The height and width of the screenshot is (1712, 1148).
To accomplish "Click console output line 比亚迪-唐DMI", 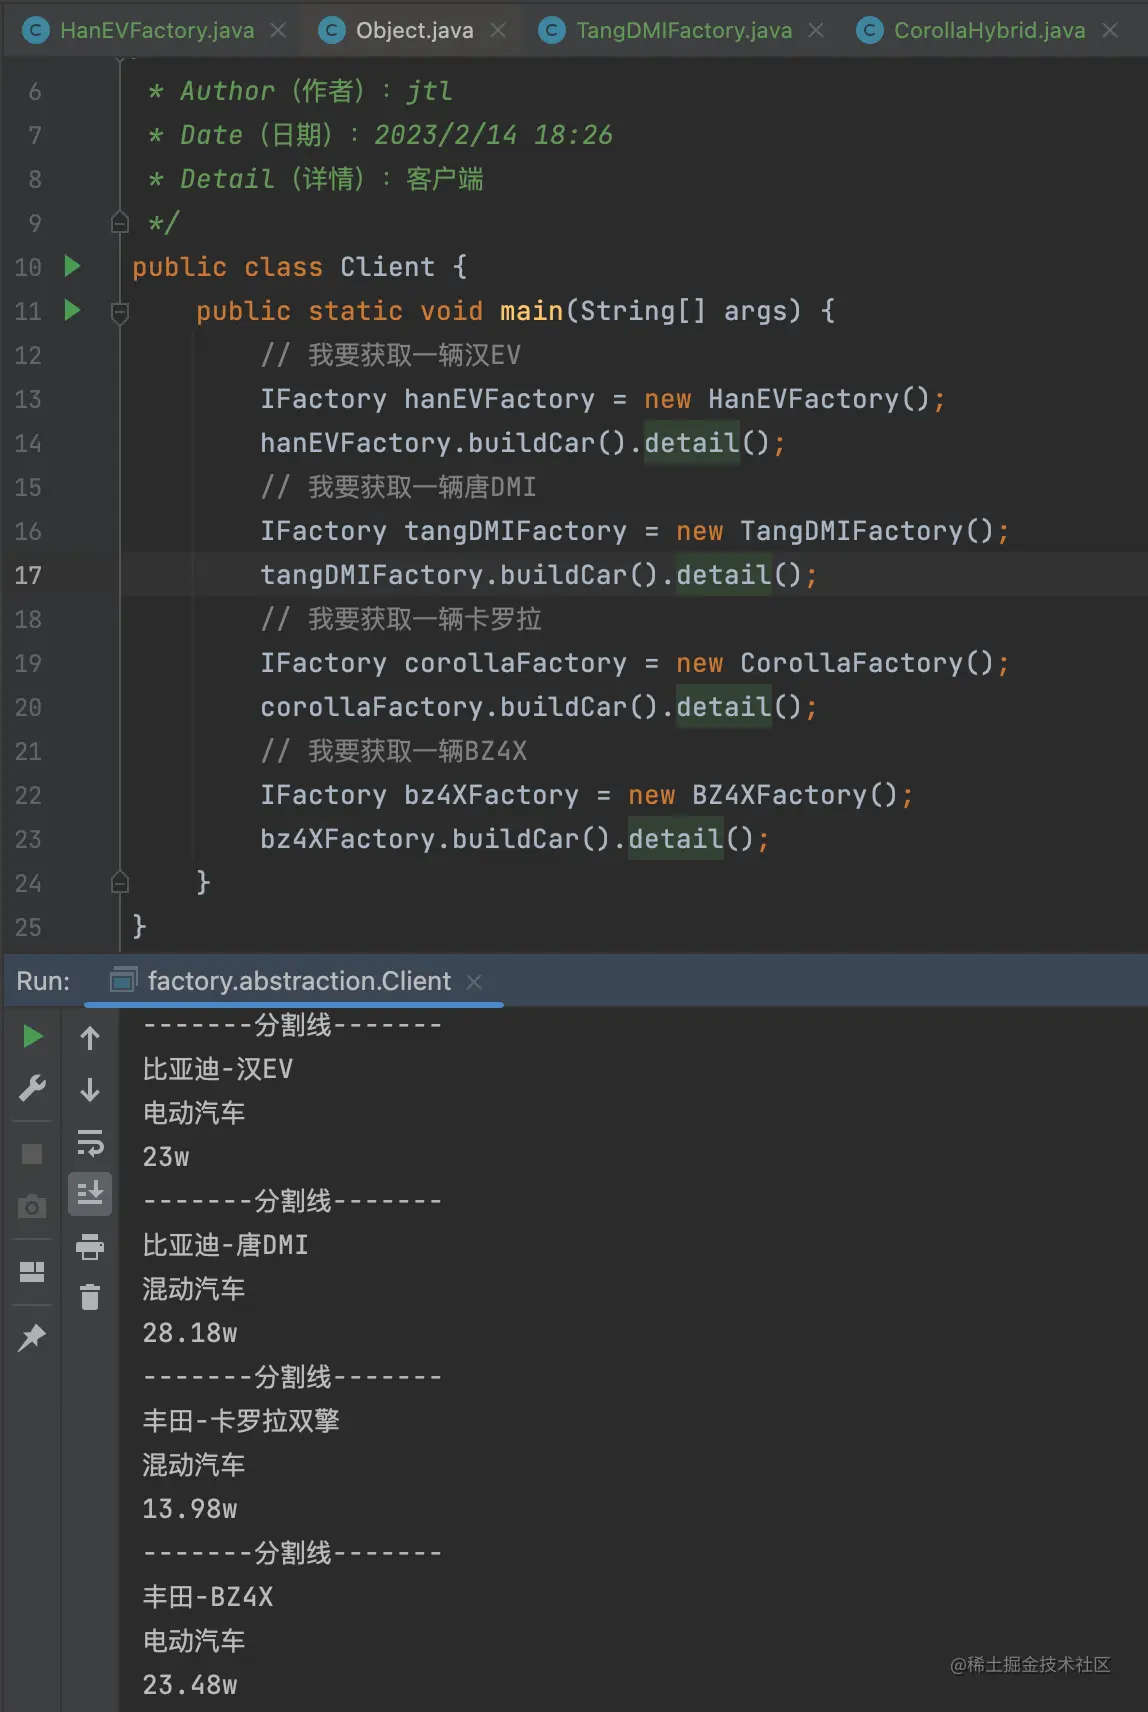I will click(x=226, y=1245).
